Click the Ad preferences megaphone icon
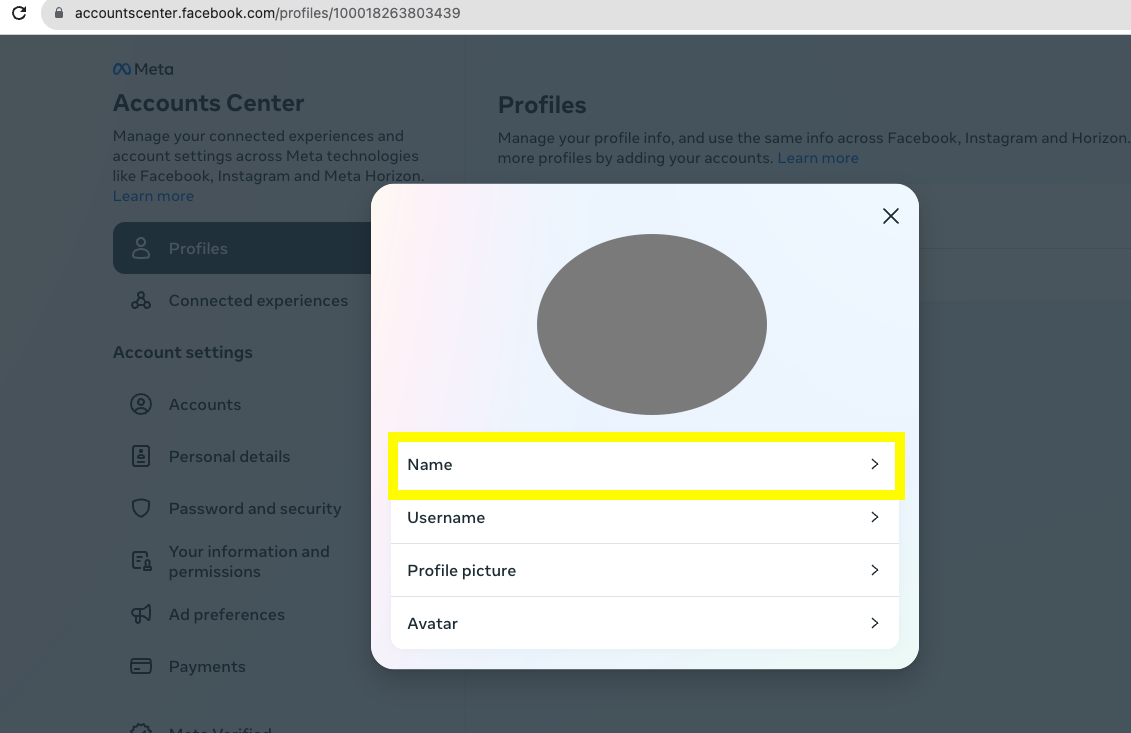 (141, 615)
